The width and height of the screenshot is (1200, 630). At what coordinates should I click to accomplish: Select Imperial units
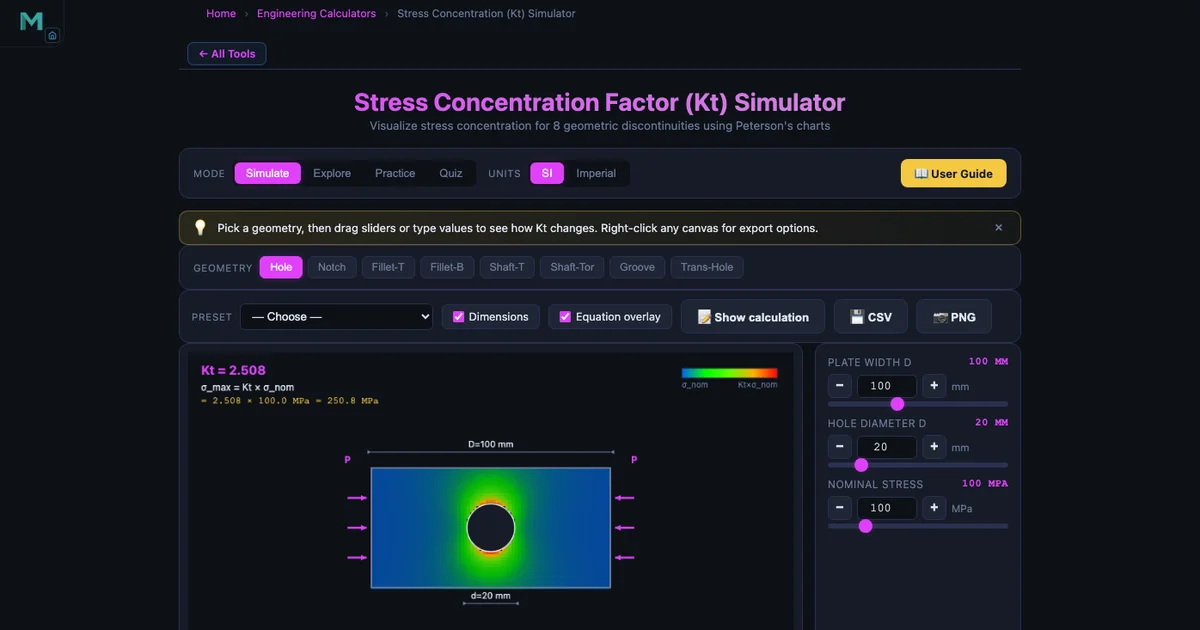pos(596,173)
